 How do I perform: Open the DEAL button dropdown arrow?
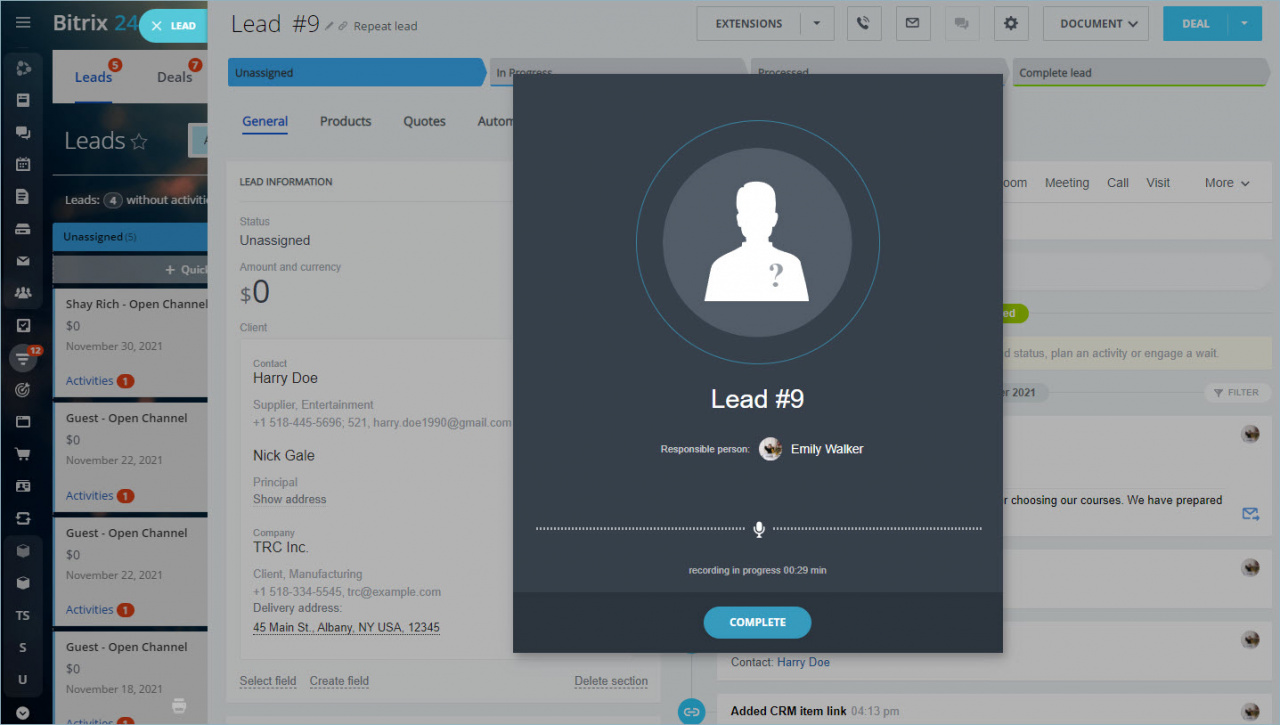[x=1244, y=24]
